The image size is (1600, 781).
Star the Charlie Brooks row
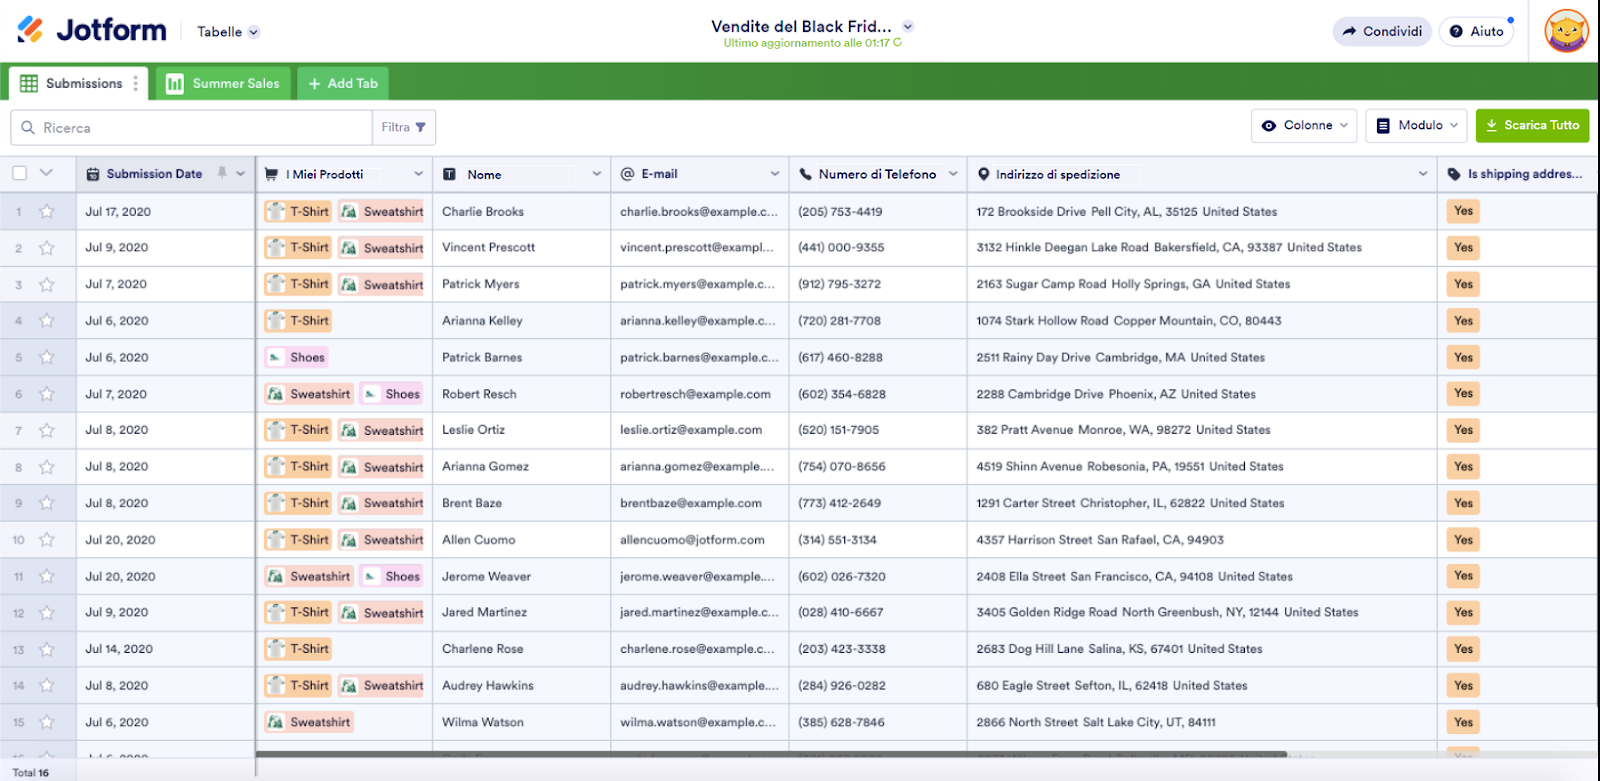coord(46,212)
